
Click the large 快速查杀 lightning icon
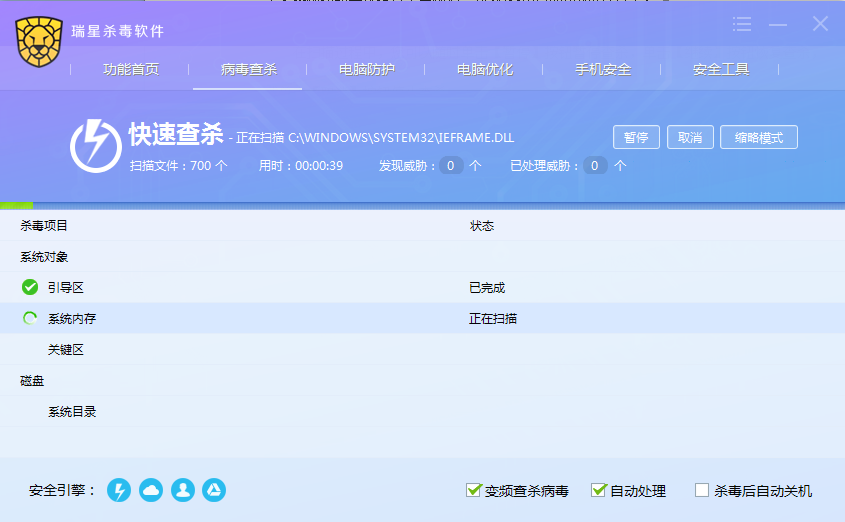(x=96, y=146)
